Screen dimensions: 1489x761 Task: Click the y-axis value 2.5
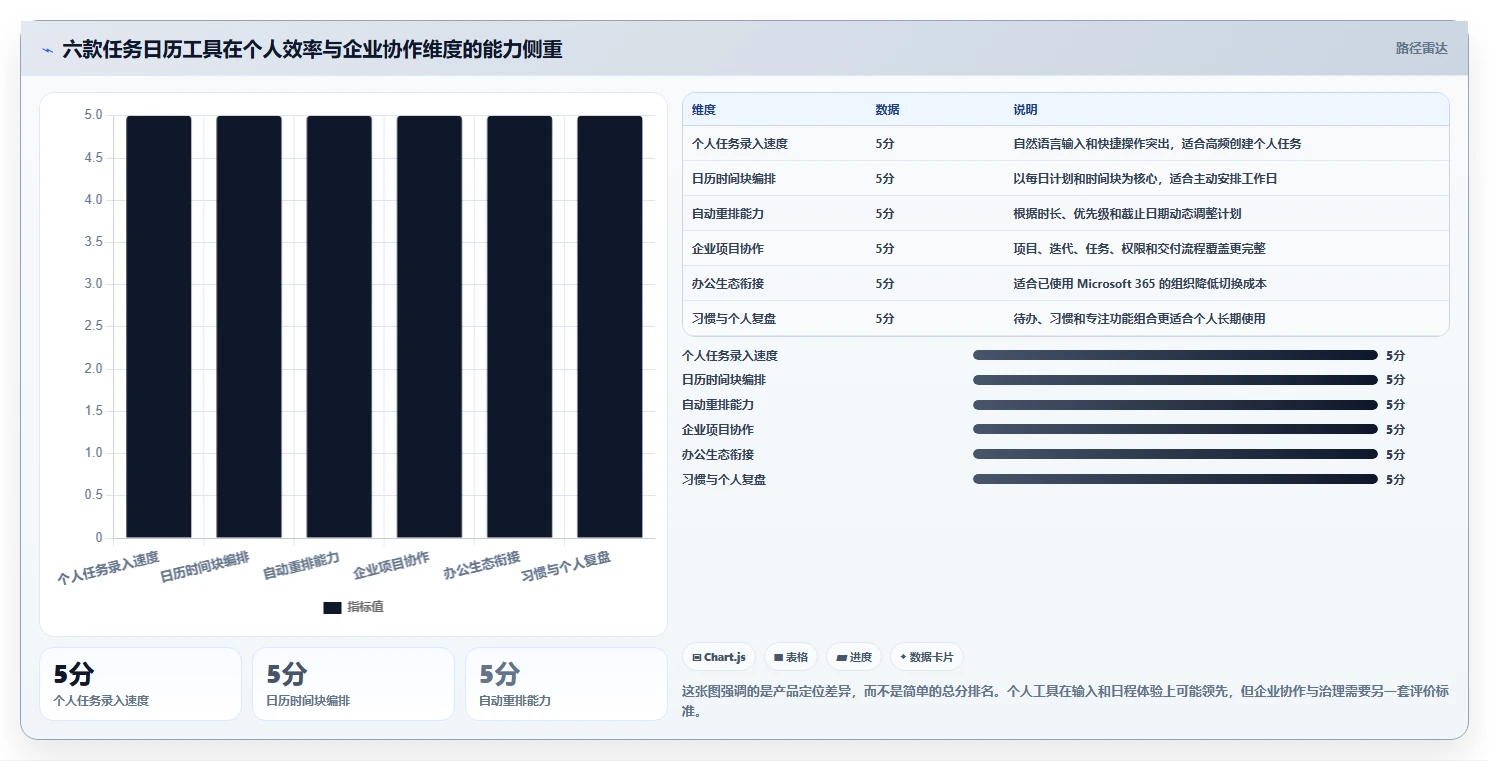click(93, 327)
